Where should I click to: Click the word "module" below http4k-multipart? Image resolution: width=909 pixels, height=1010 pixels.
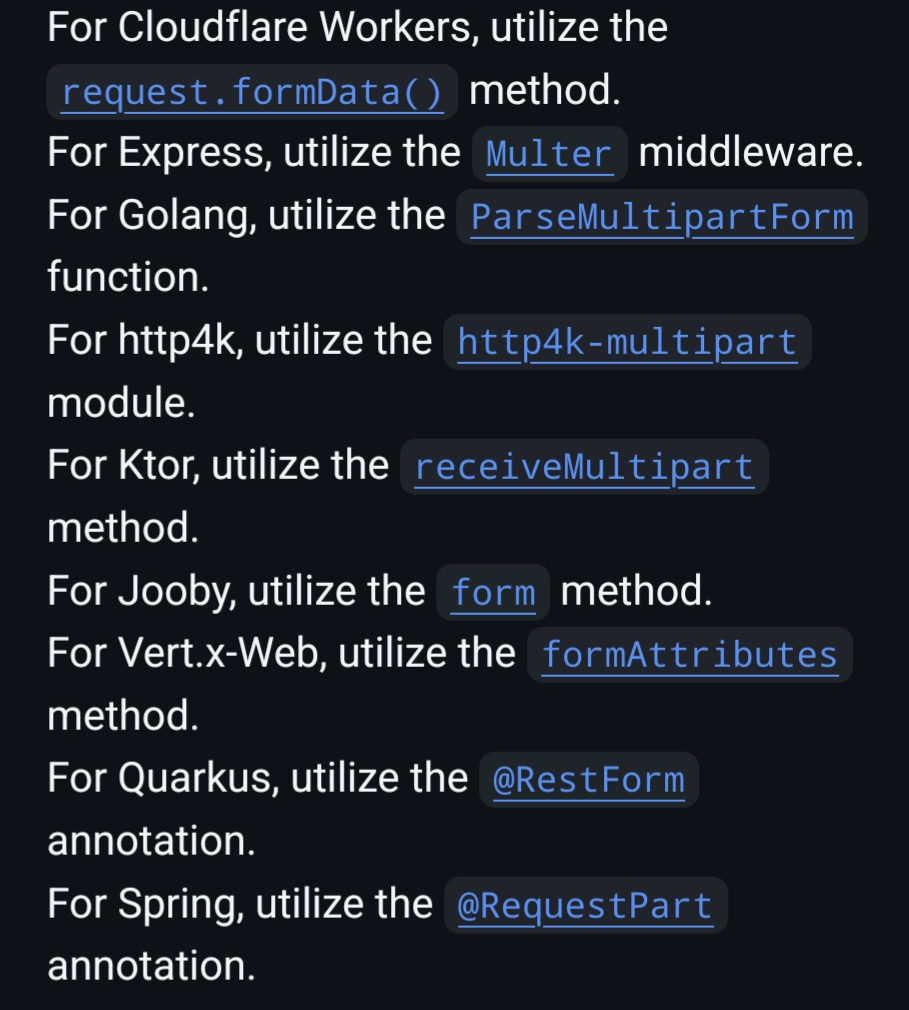(x=116, y=403)
